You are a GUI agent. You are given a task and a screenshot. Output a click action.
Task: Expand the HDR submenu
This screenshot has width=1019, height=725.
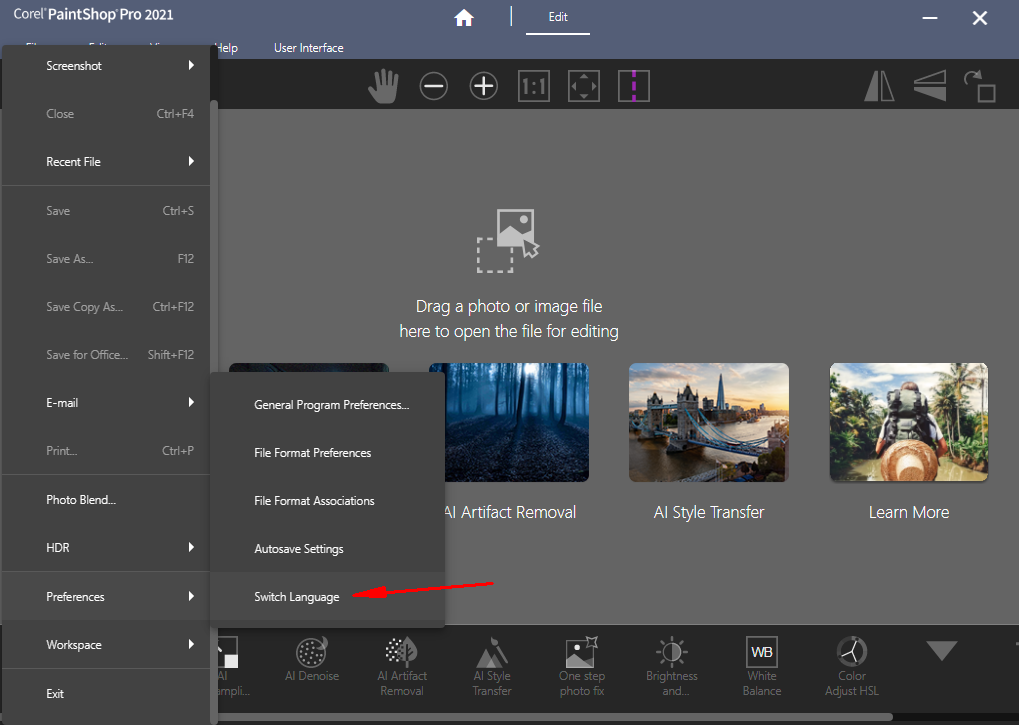[x=106, y=548]
